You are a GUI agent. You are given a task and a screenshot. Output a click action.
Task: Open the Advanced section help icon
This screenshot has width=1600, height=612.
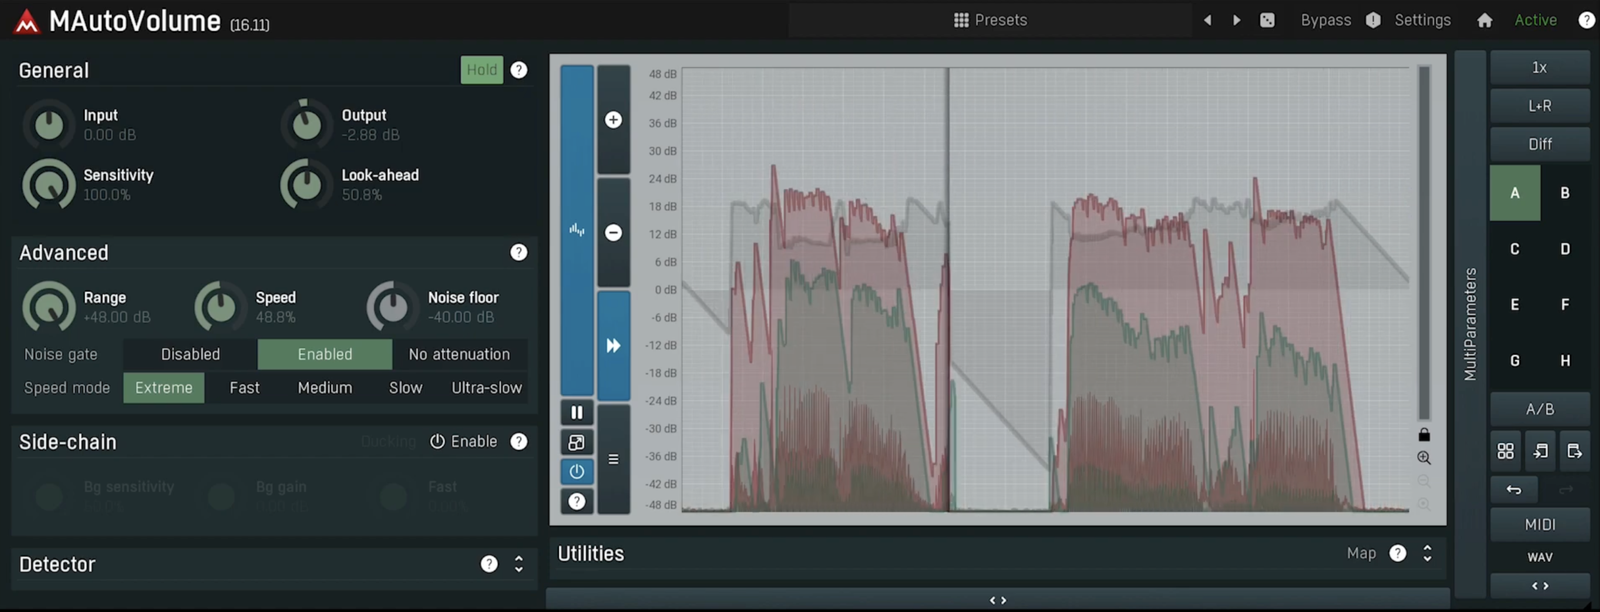(x=519, y=252)
